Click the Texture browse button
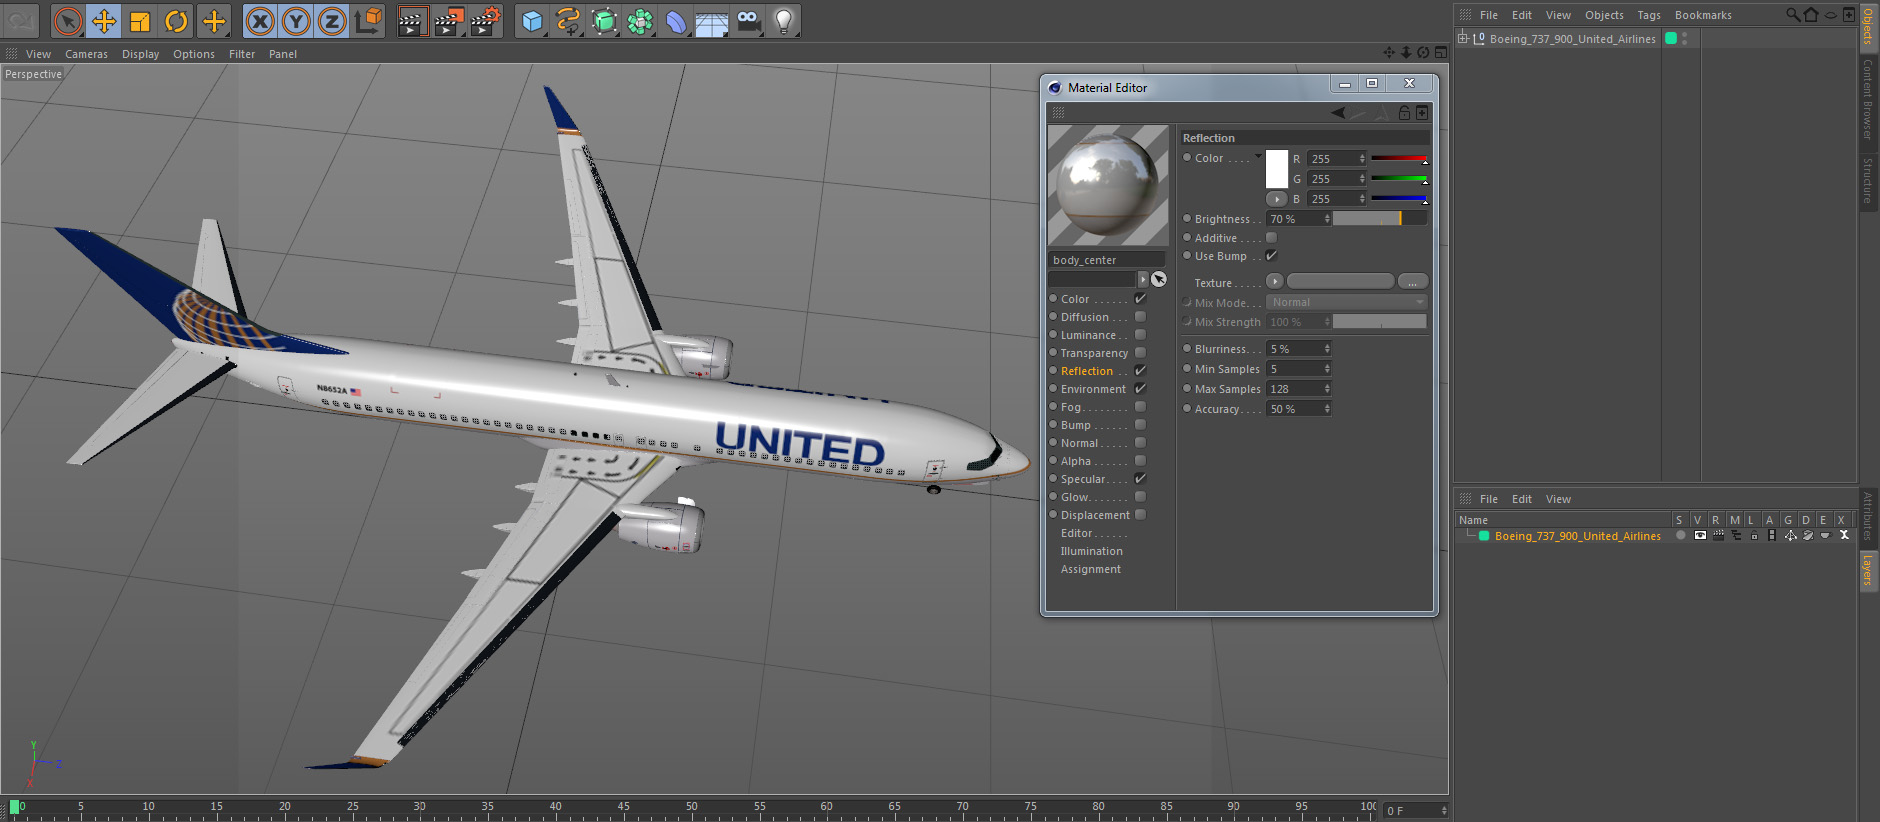The image size is (1880, 822). click(1412, 282)
